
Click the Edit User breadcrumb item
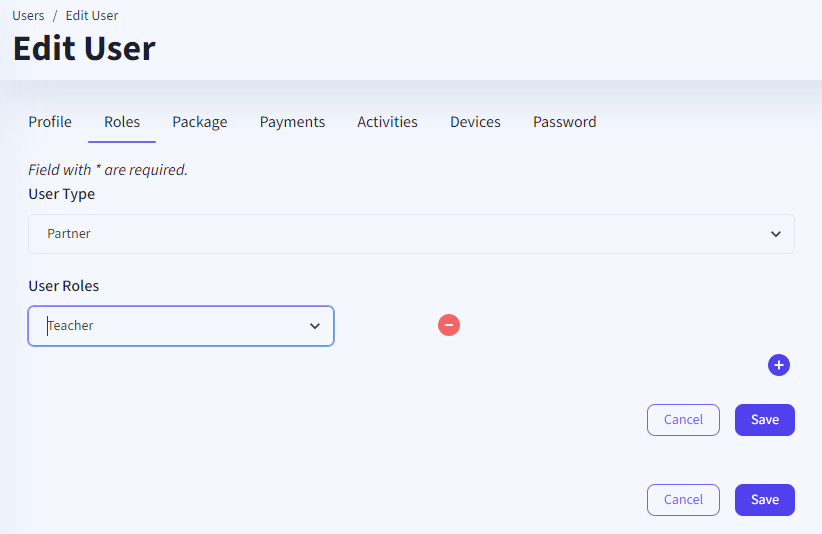click(x=92, y=16)
